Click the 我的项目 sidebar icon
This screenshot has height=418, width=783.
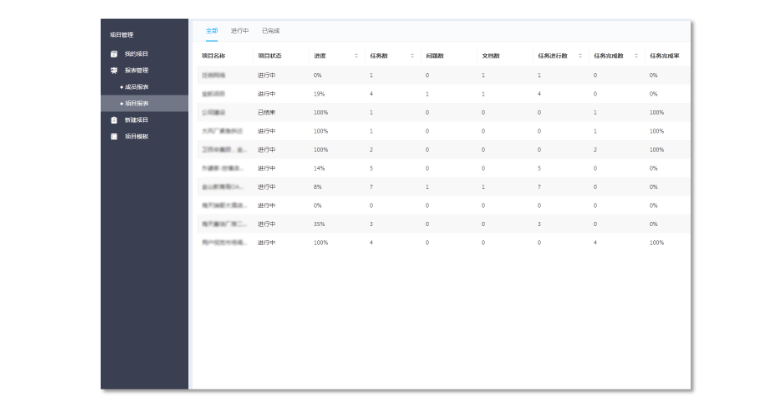[x=114, y=53]
